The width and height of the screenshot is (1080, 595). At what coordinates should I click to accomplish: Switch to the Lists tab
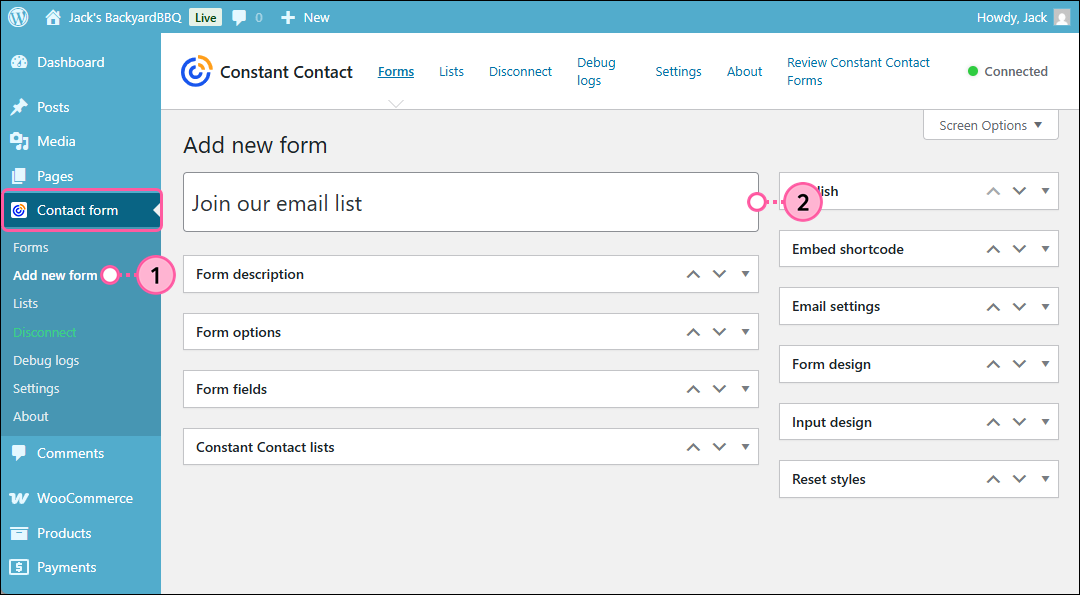click(x=451, y=71)
